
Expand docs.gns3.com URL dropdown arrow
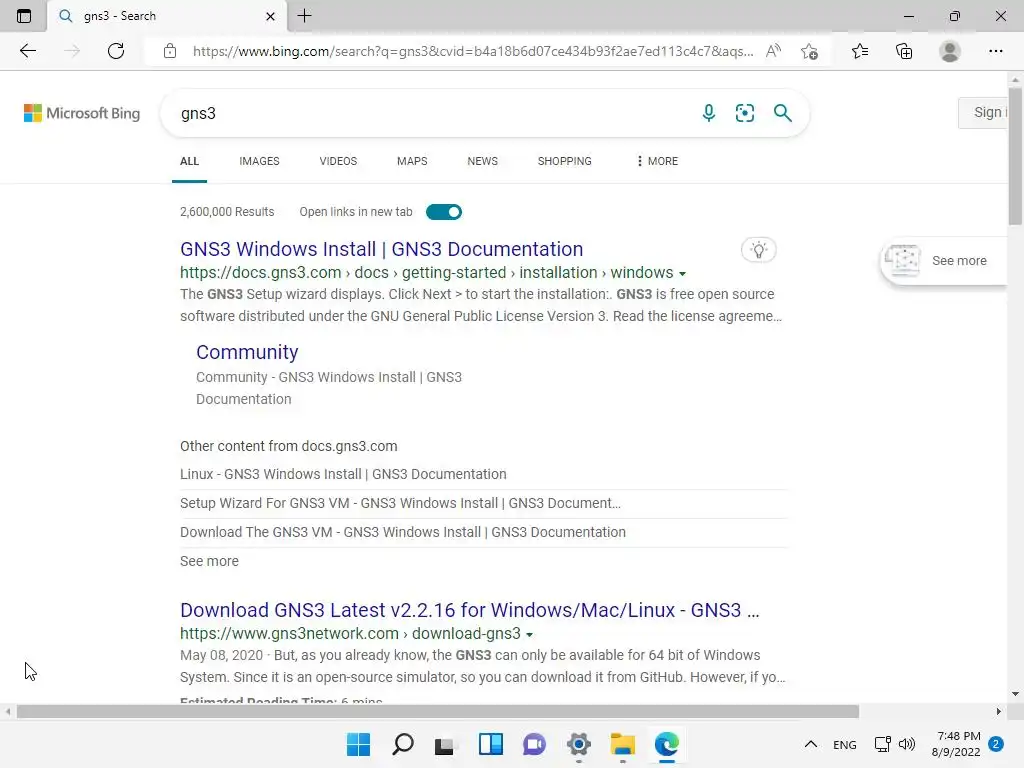pyautogui.click(x=682, y=274)
